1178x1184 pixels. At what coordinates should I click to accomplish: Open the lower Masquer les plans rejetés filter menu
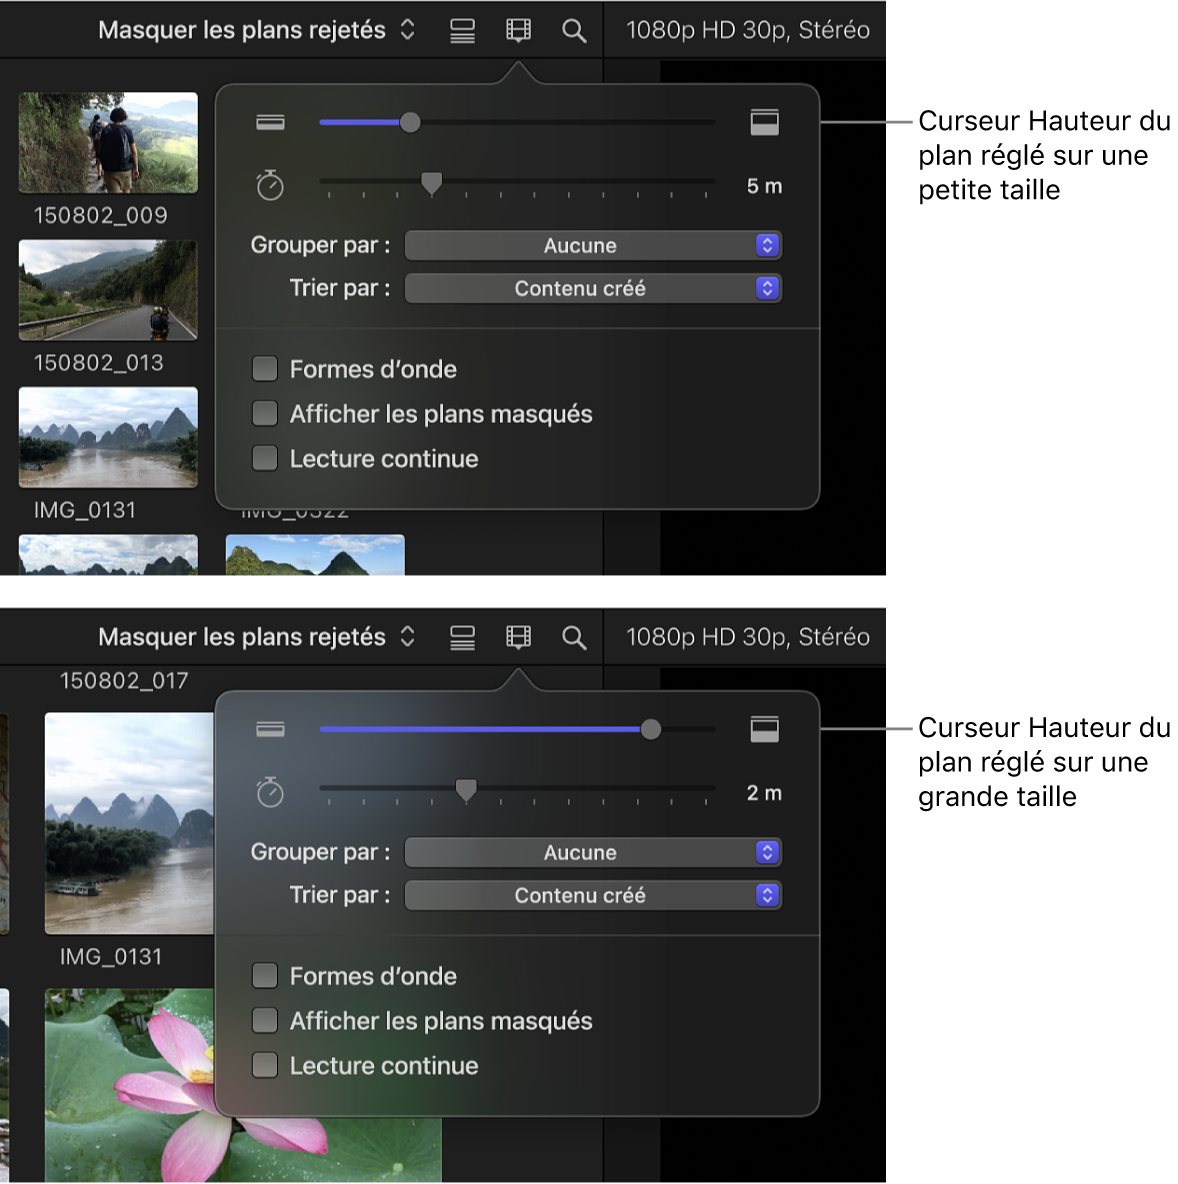click(256, 638)
